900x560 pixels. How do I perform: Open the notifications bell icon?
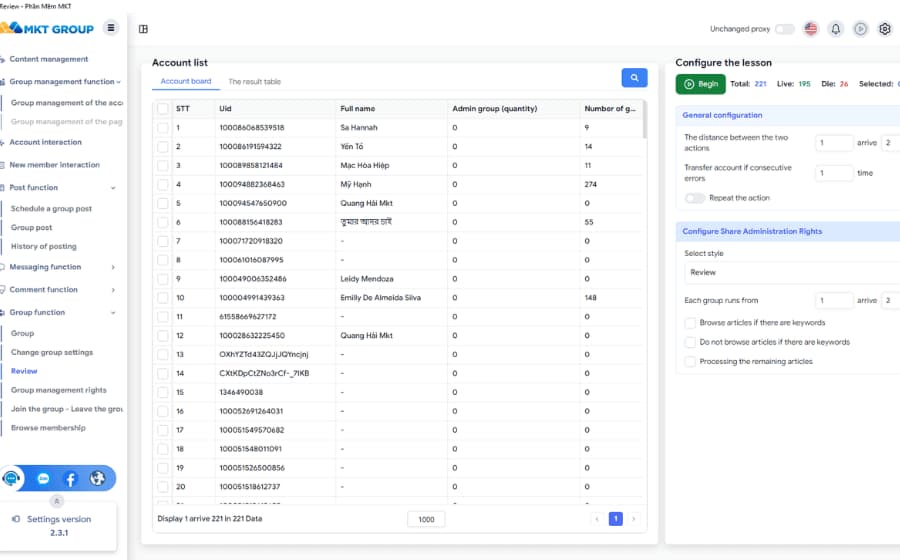tap(836, 29)
